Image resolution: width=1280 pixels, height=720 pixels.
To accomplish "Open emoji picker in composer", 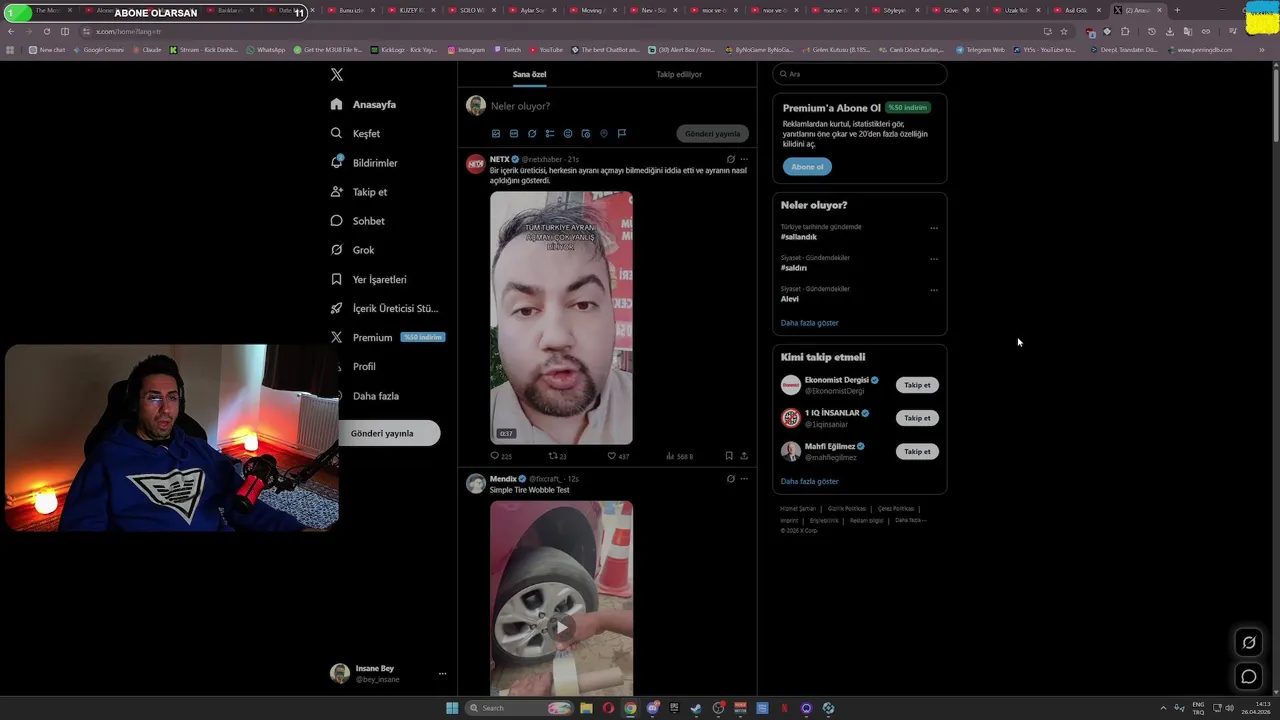I will tap(568, 133).
